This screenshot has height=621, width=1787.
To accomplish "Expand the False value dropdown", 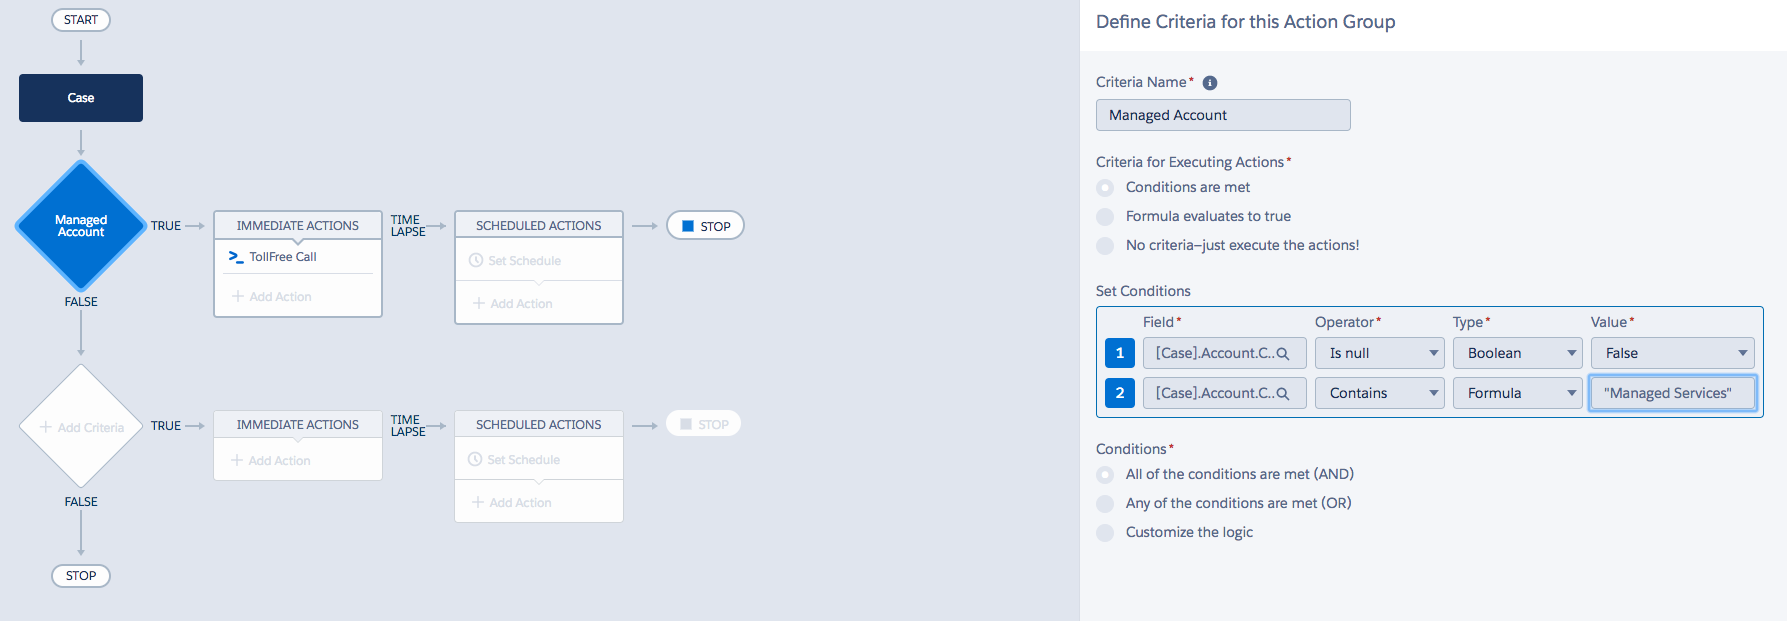I will 1672,353.
